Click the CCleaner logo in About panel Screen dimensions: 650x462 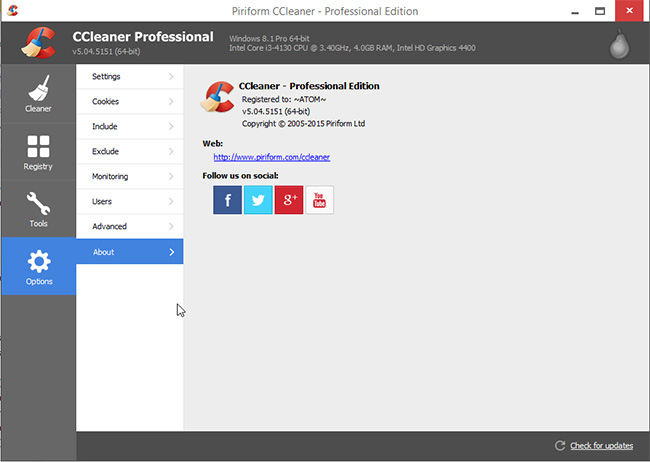218,97
